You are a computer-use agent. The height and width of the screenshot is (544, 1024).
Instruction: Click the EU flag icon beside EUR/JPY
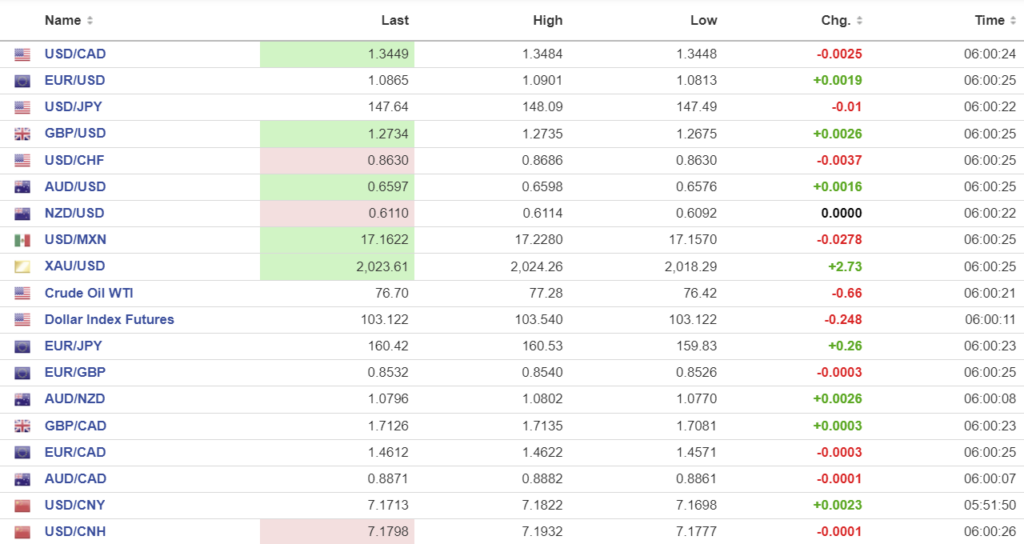pos(22,346)
